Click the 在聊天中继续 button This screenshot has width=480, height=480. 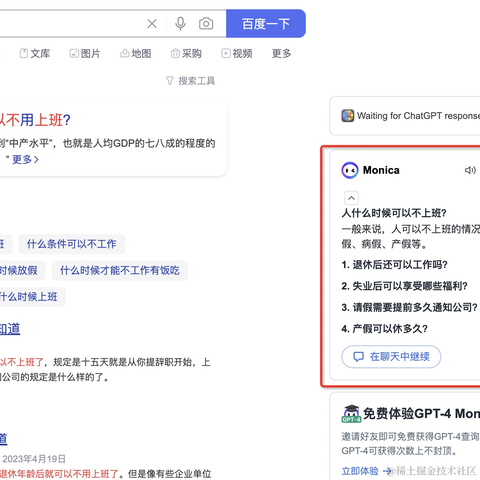[391, 357]
